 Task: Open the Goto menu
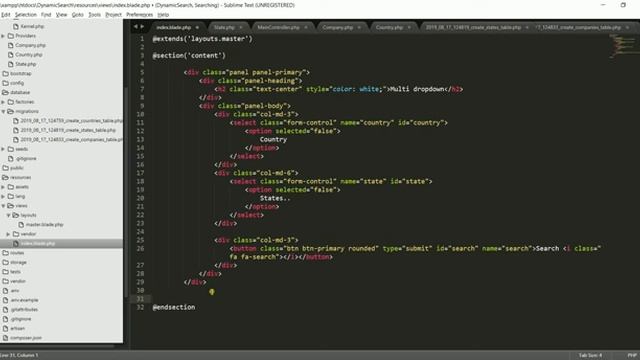[x=78, y=15]
